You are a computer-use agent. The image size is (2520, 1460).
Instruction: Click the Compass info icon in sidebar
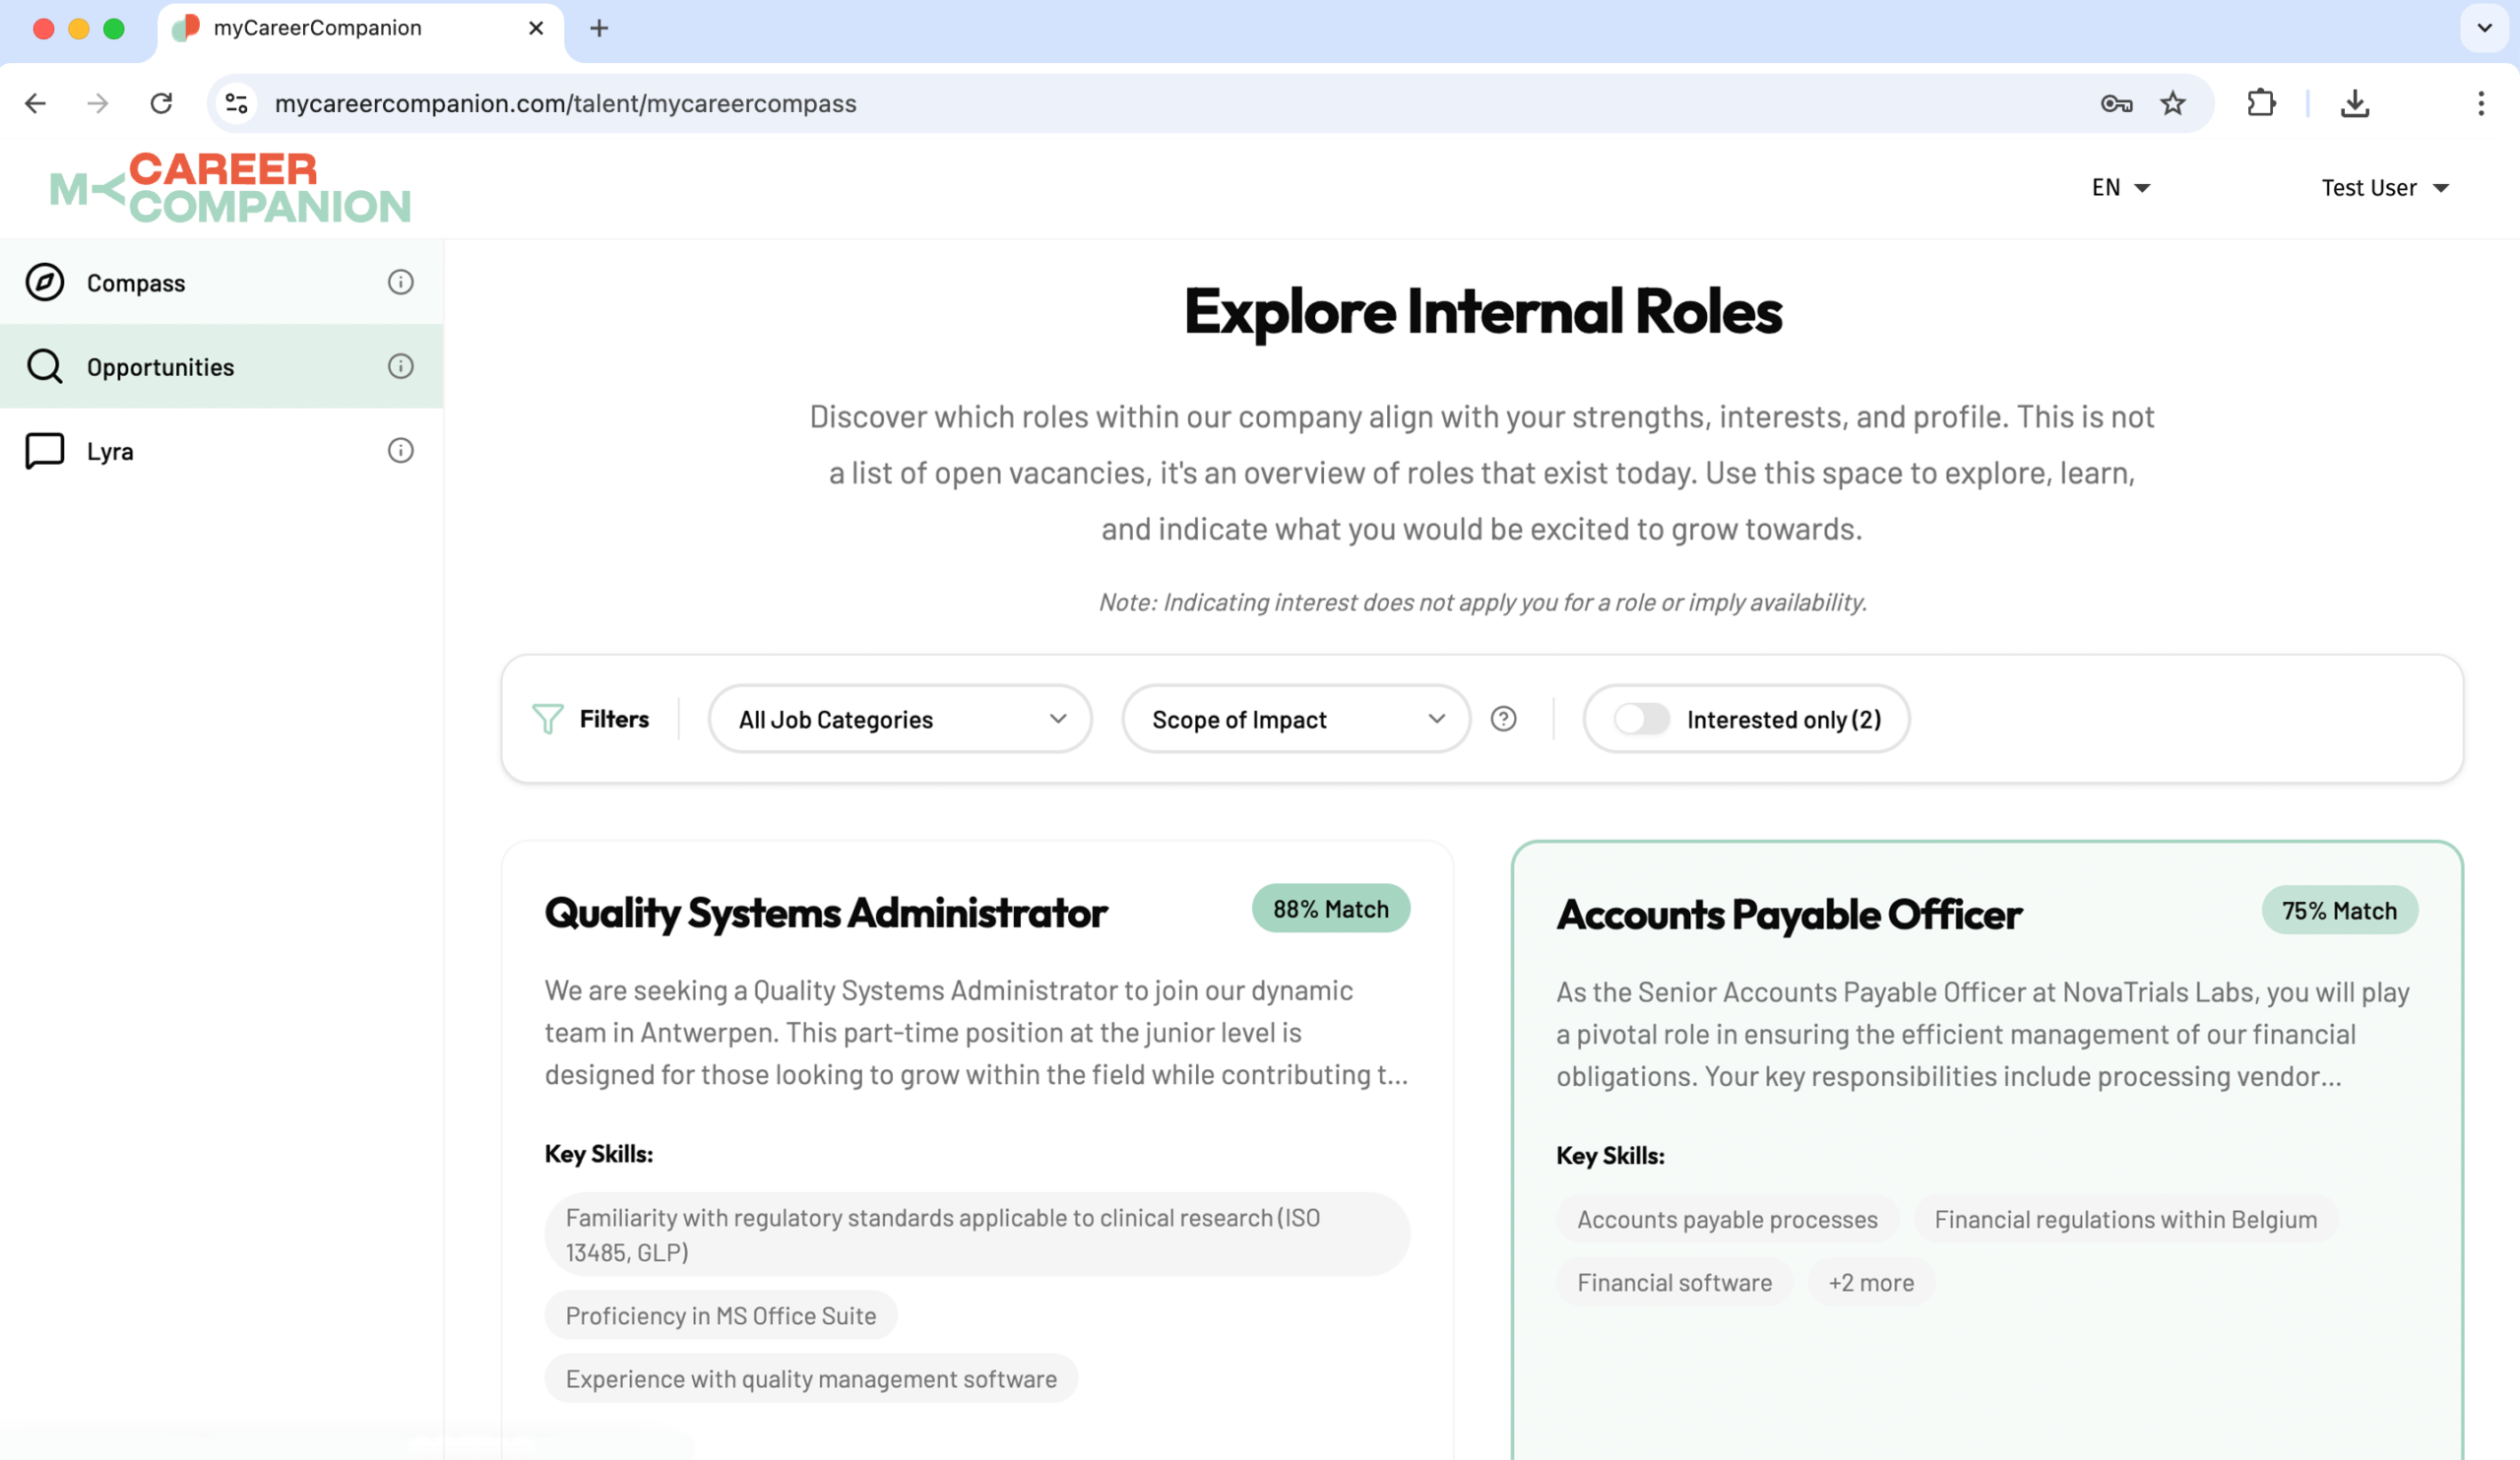pos(400,283)
